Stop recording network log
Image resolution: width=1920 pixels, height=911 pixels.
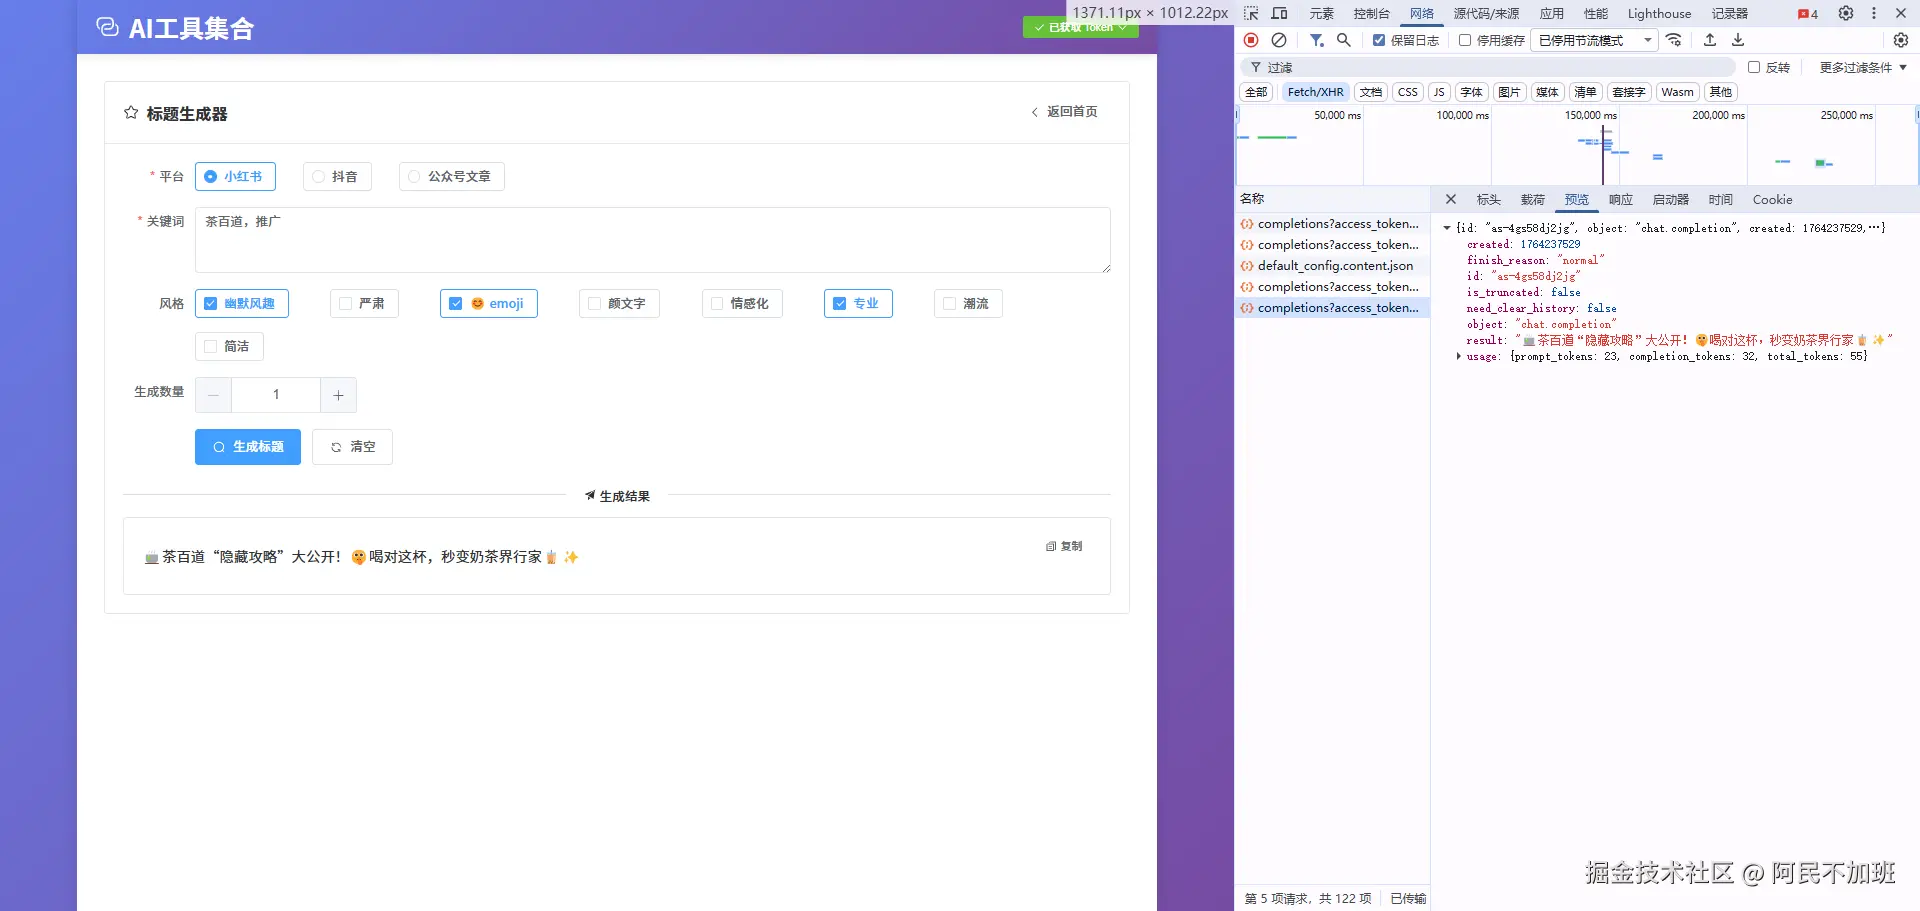pyautogui.click(x=1251, y=40)
